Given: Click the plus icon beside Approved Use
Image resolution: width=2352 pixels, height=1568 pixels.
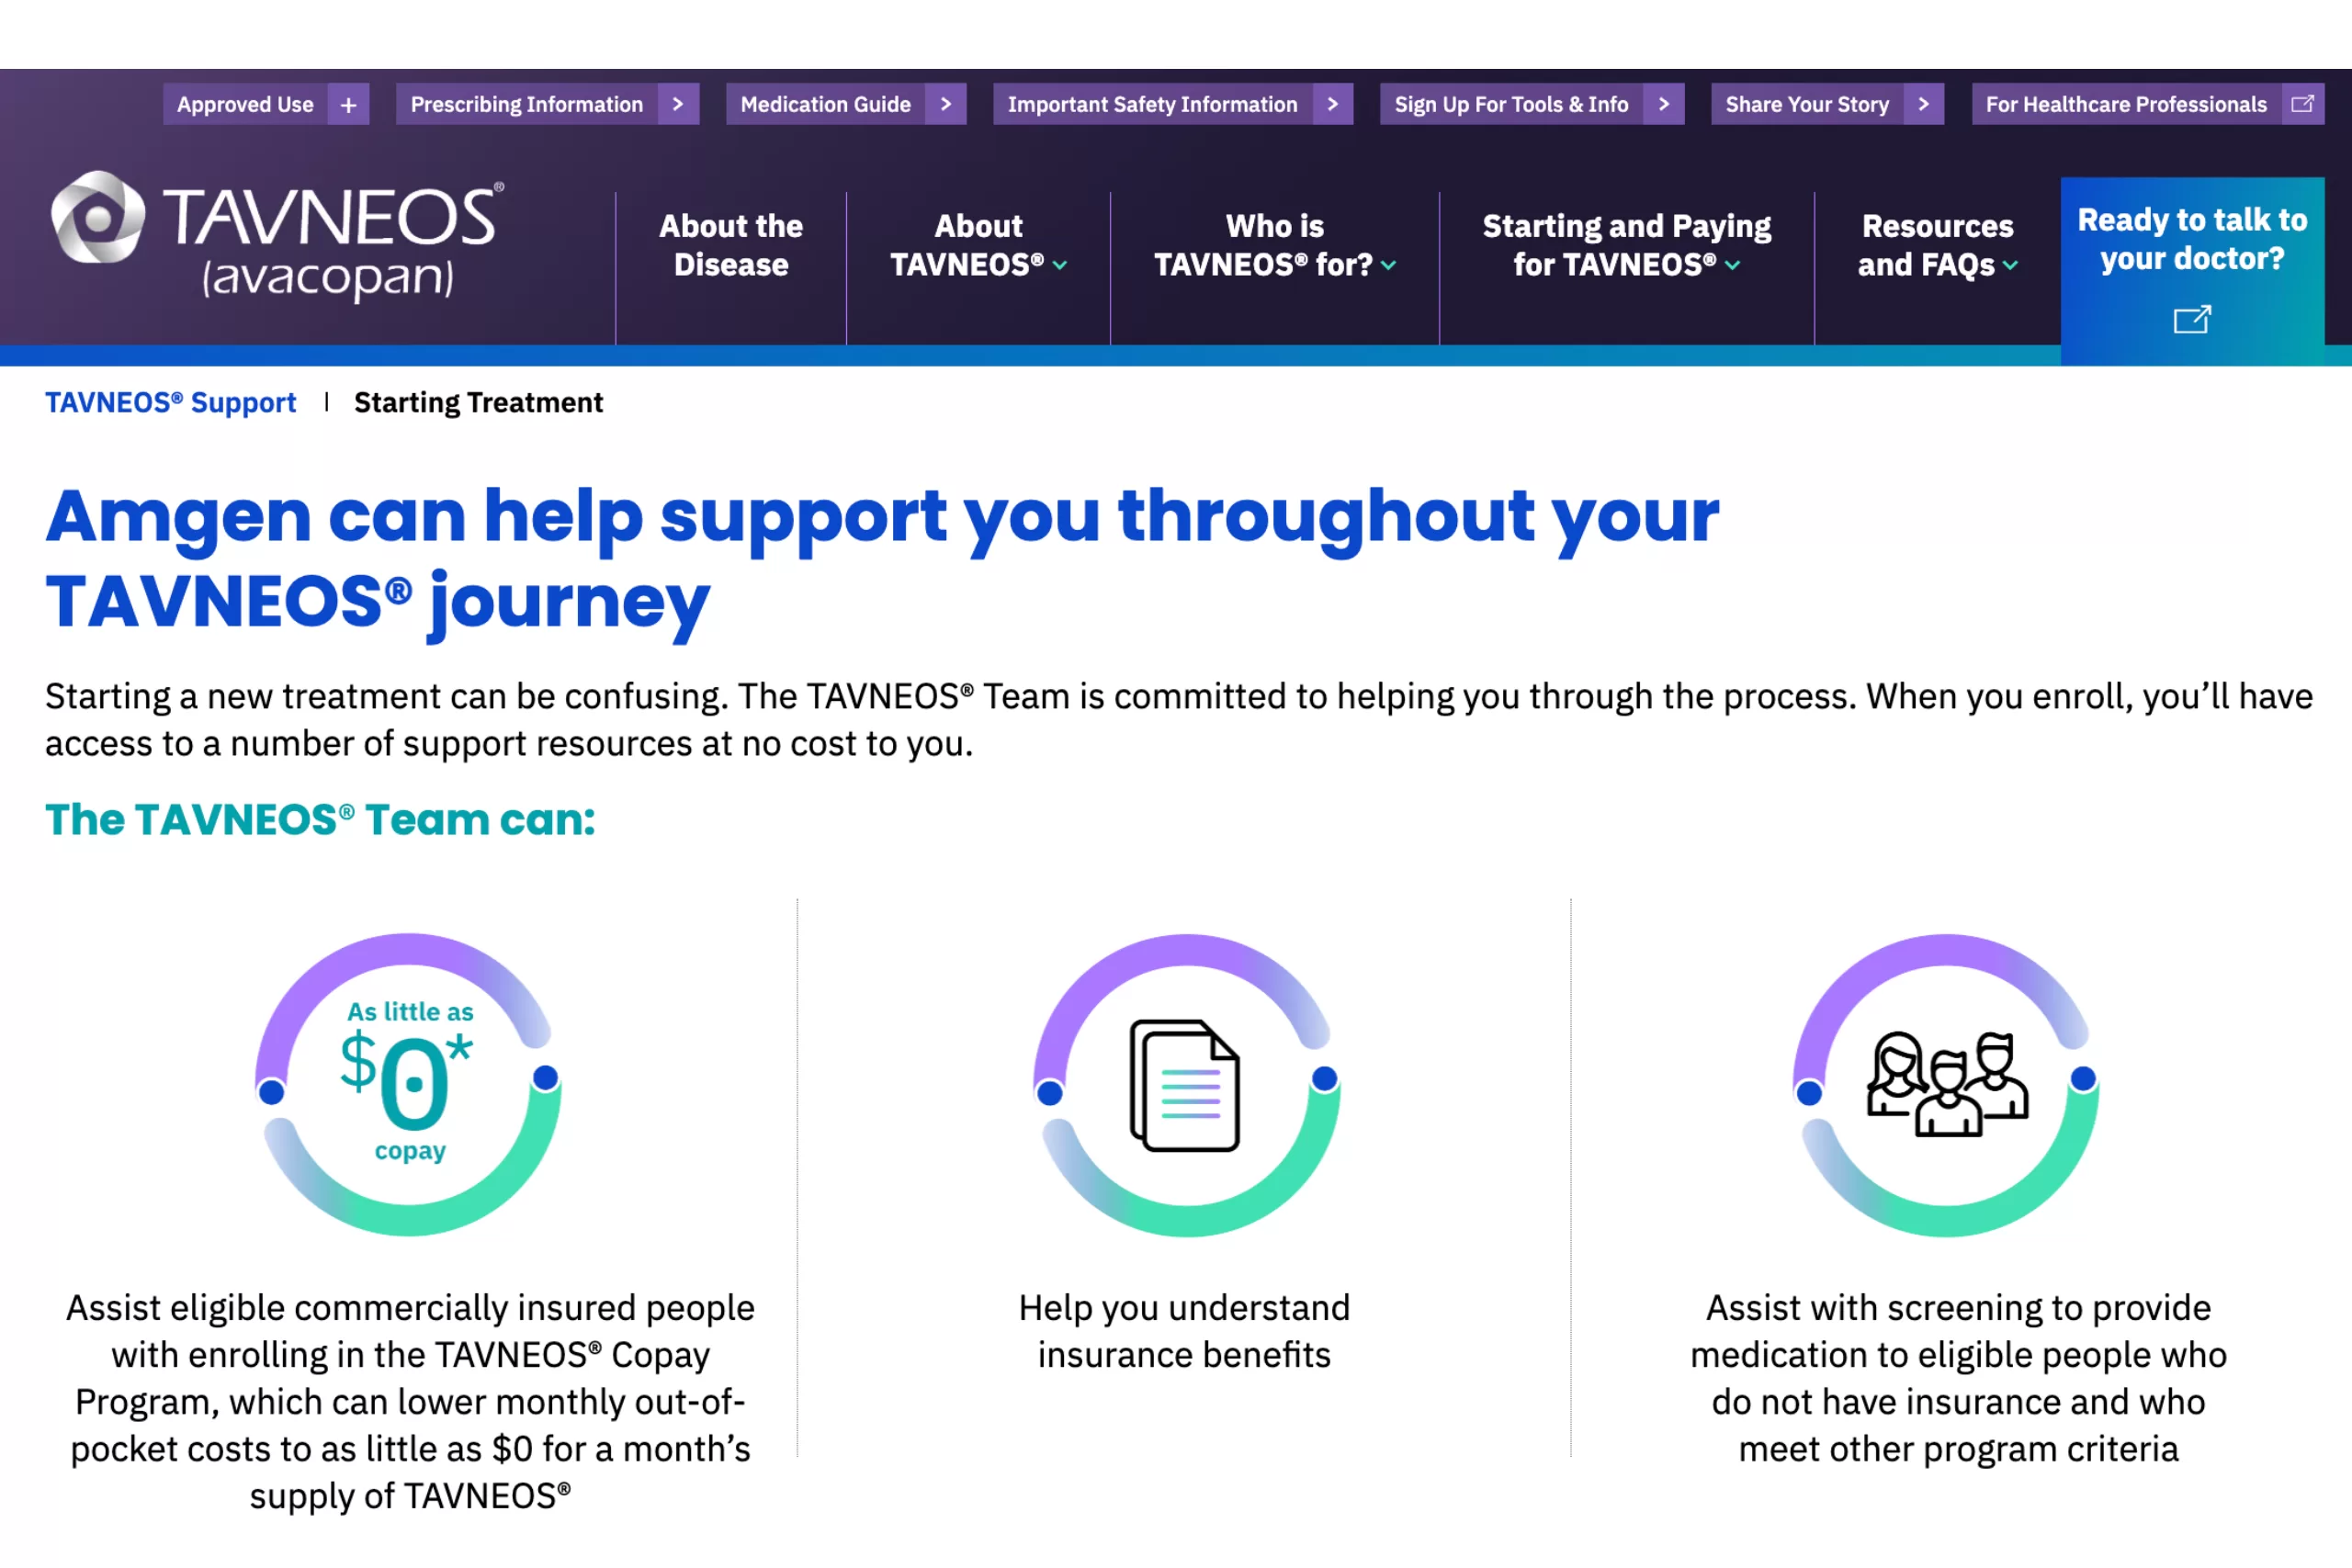Looking at the screenshot, I should 348,104.
